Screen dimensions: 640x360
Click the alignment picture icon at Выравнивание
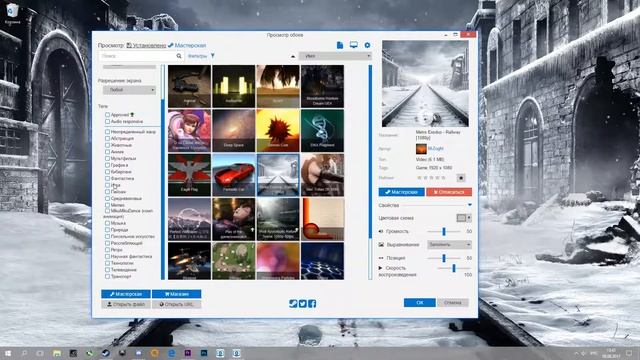[x=381, y=244]
